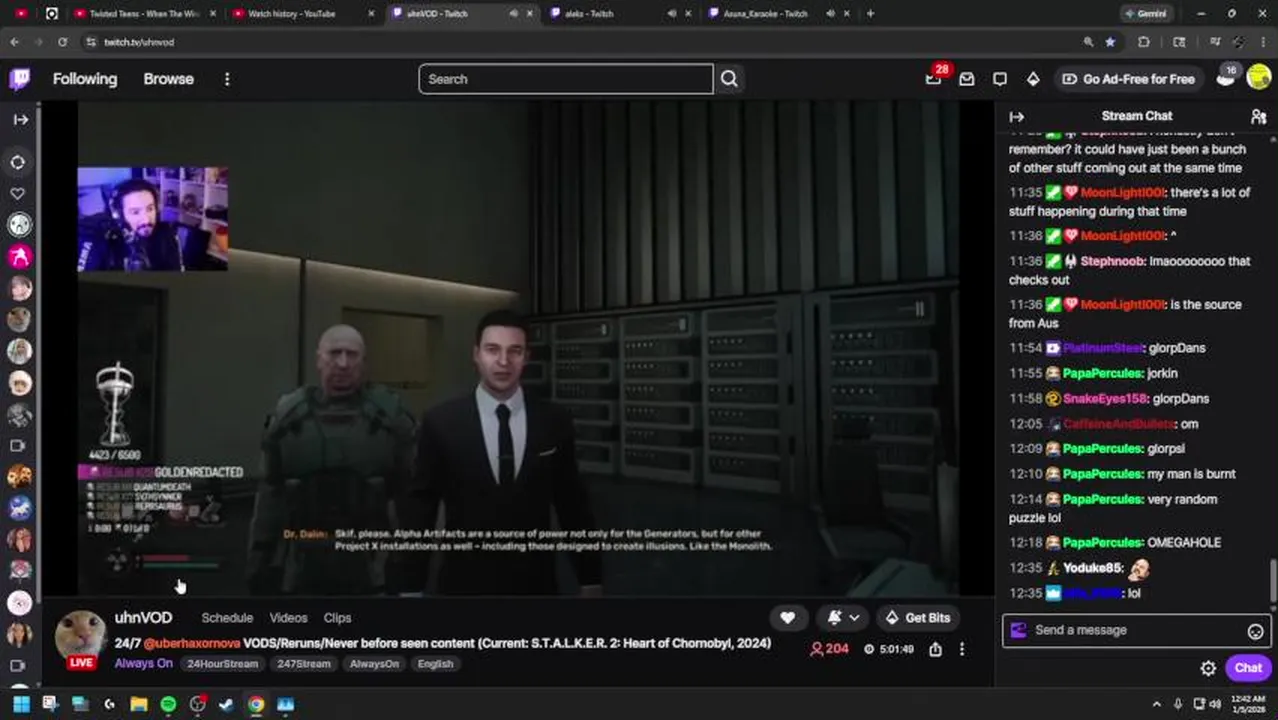Open the Twitch notifications inbox envelope
This screenshot has width=1278, height=720.
966,79
